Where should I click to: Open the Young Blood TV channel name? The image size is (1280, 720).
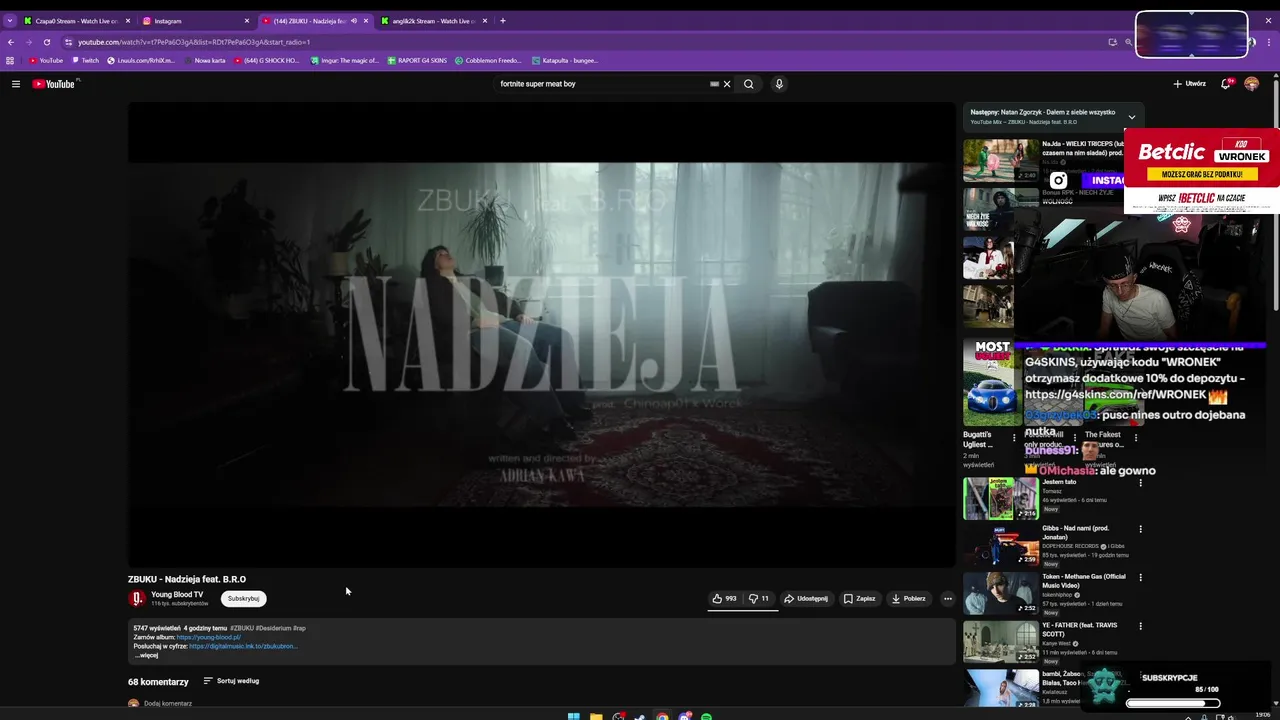pyautogui.click(x=177, y=595)
